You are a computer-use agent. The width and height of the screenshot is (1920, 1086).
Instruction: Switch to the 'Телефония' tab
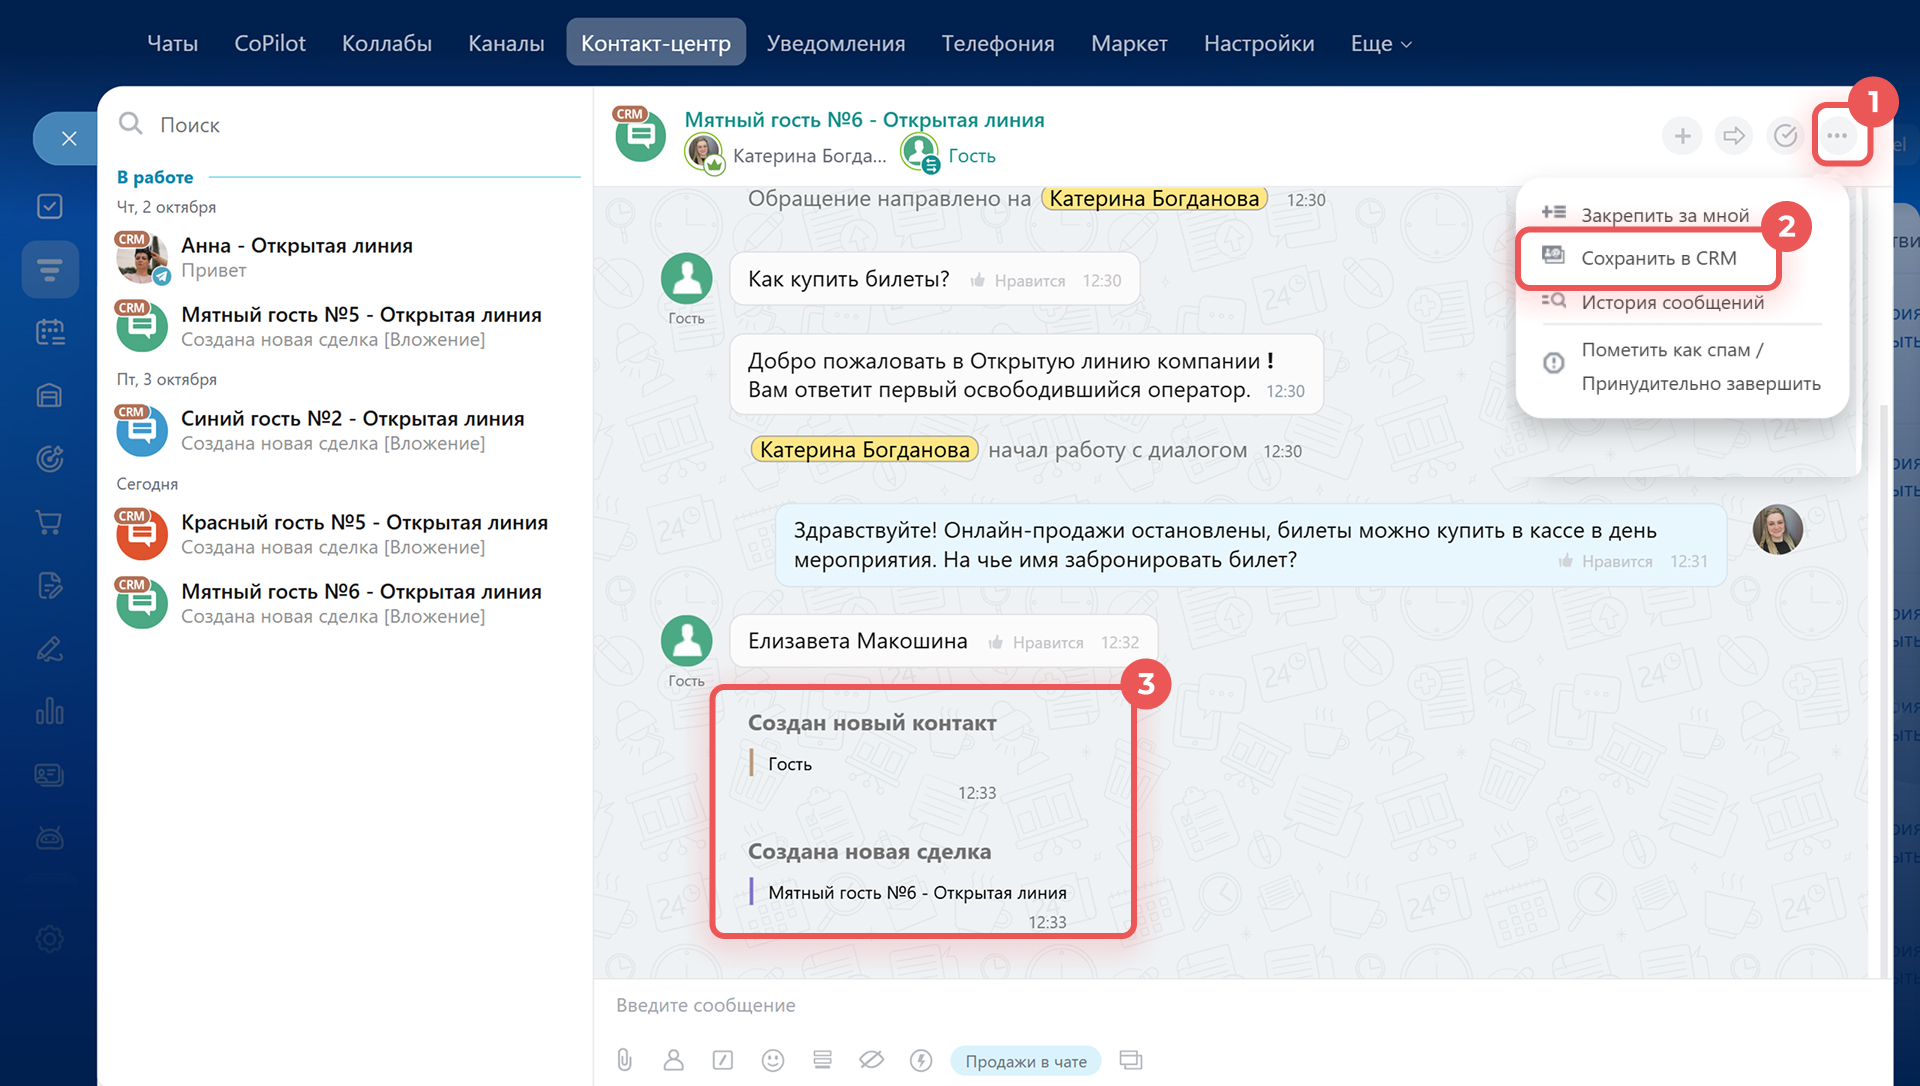click(x=997, y=44)
